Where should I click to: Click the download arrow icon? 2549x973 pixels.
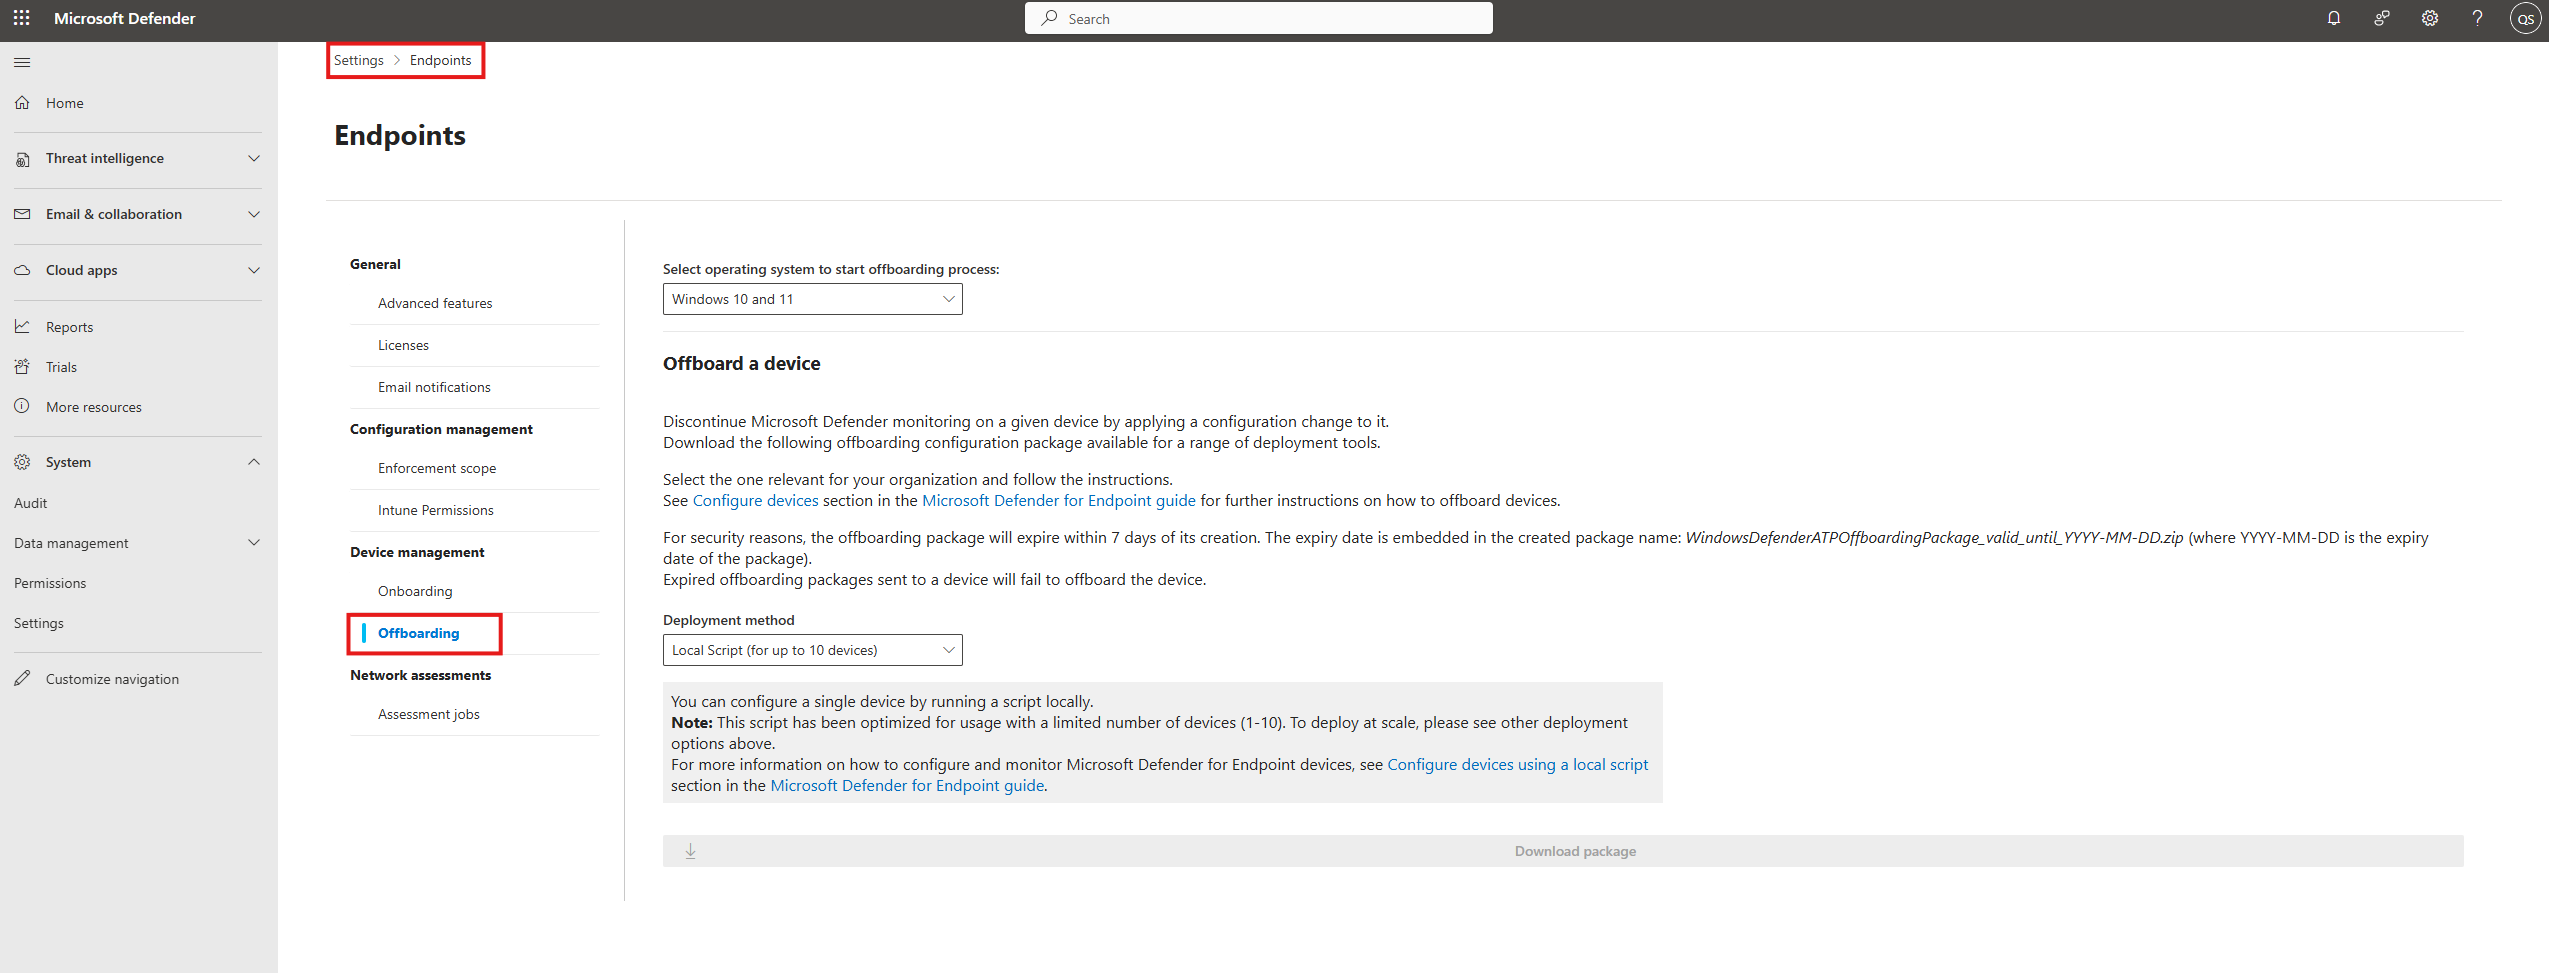coord(690,851)
